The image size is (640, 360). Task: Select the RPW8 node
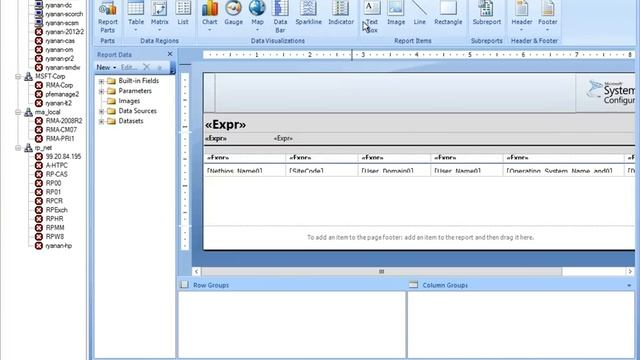tap(55, 237)
